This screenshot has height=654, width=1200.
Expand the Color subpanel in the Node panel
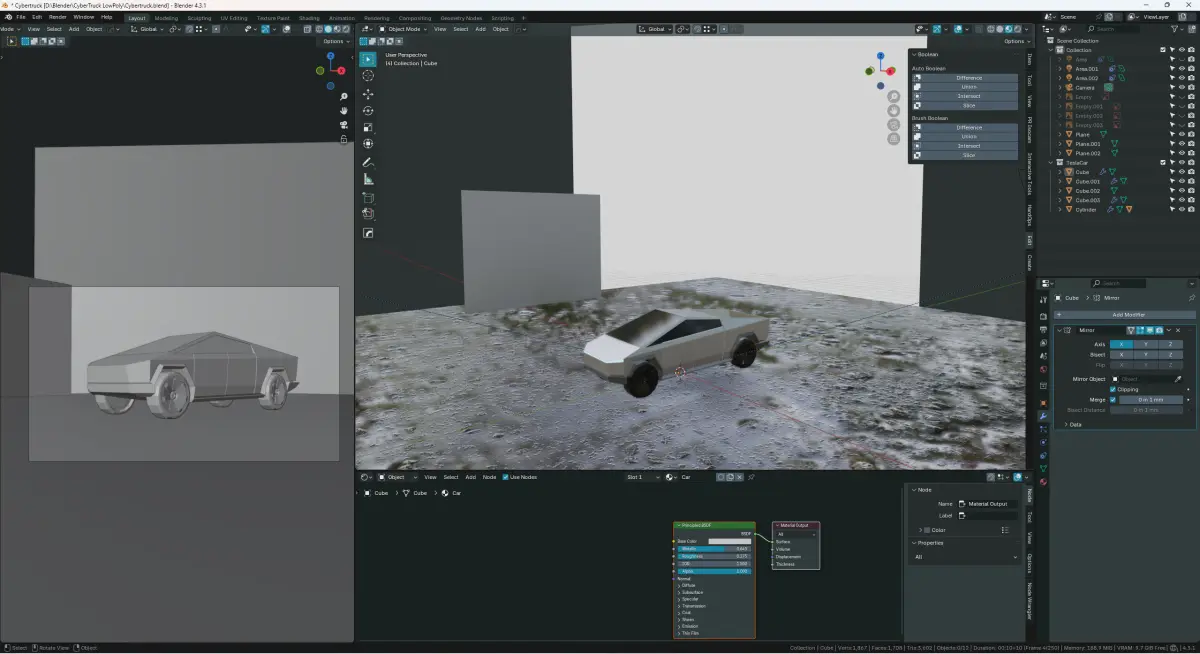920,530
